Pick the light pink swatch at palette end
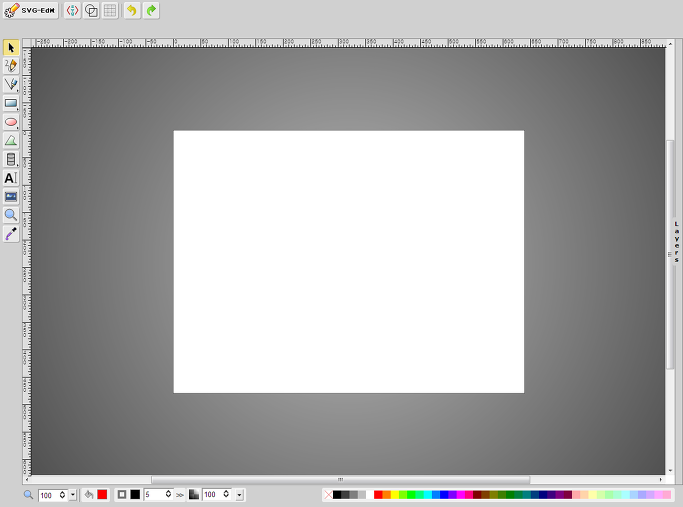 click(x=667, y=495)
